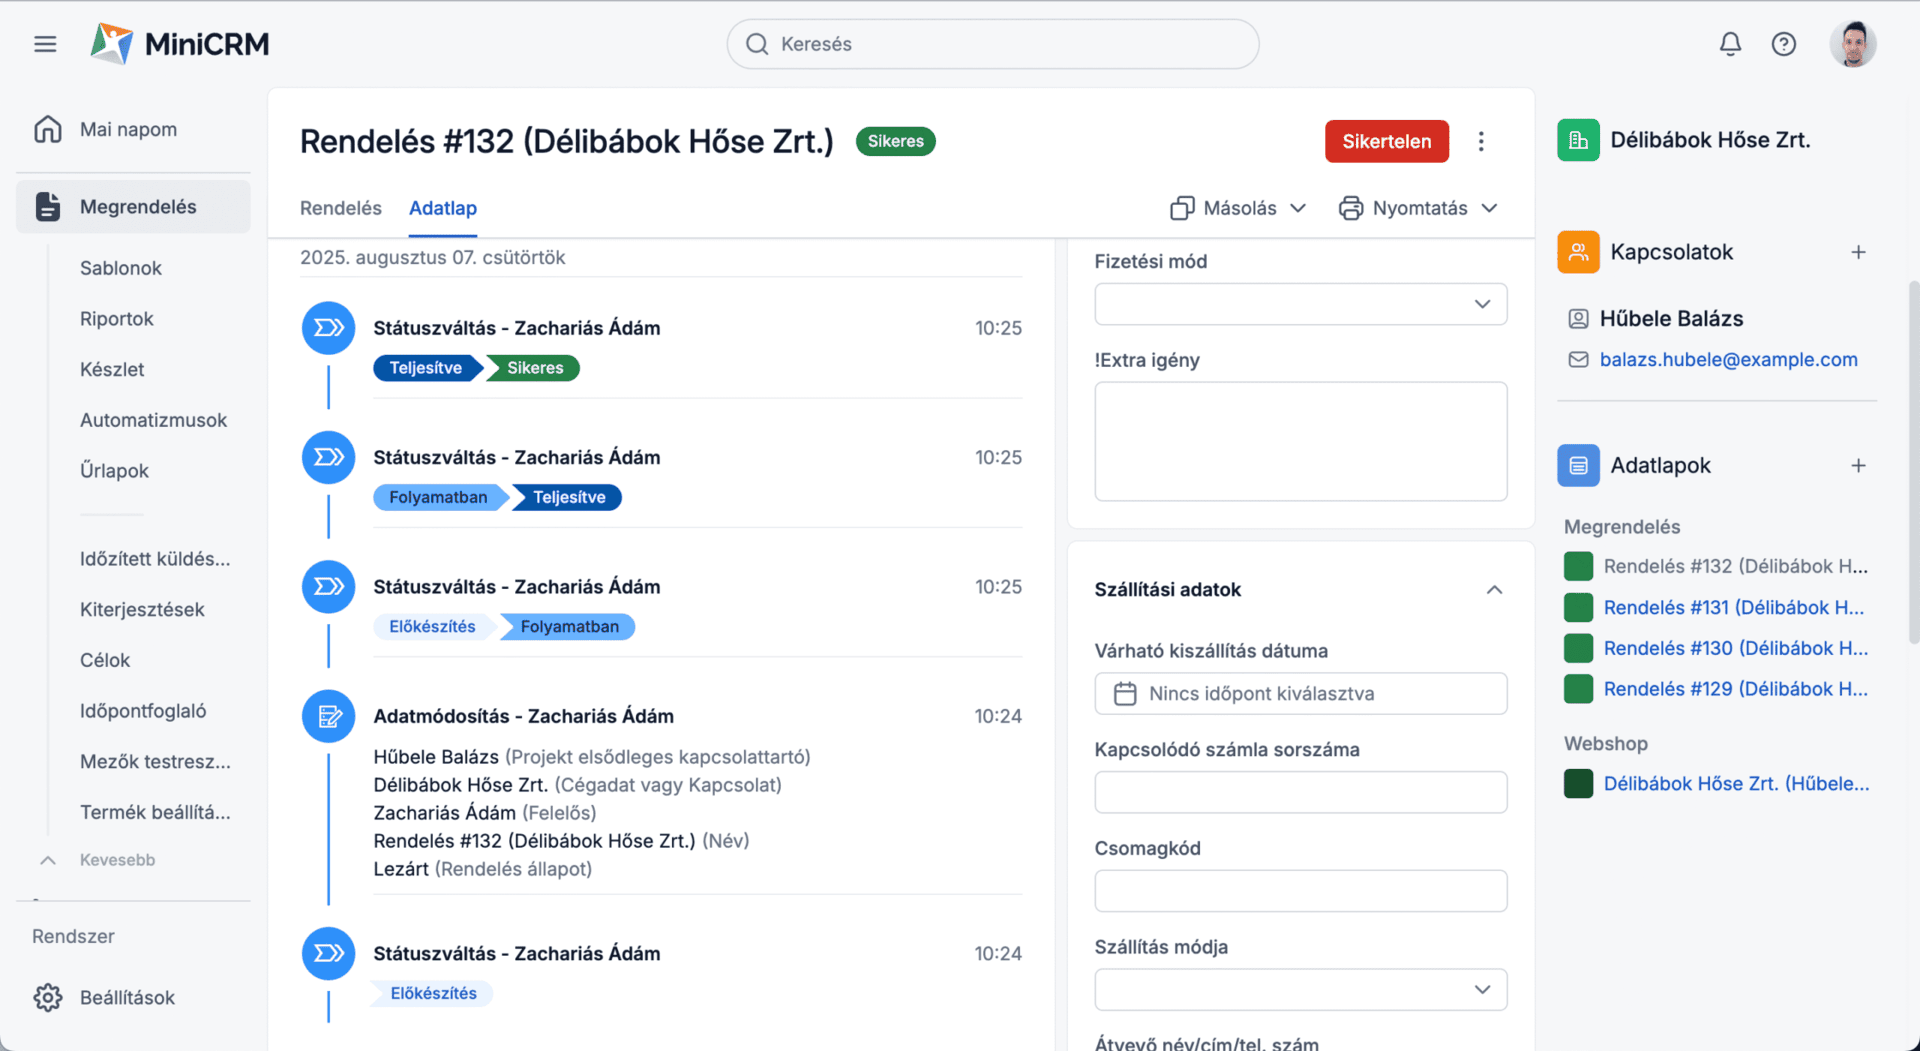This screenshot has width=1920, height=1051.
Task: Click the search magnifier icon
Action: point(757,44)
